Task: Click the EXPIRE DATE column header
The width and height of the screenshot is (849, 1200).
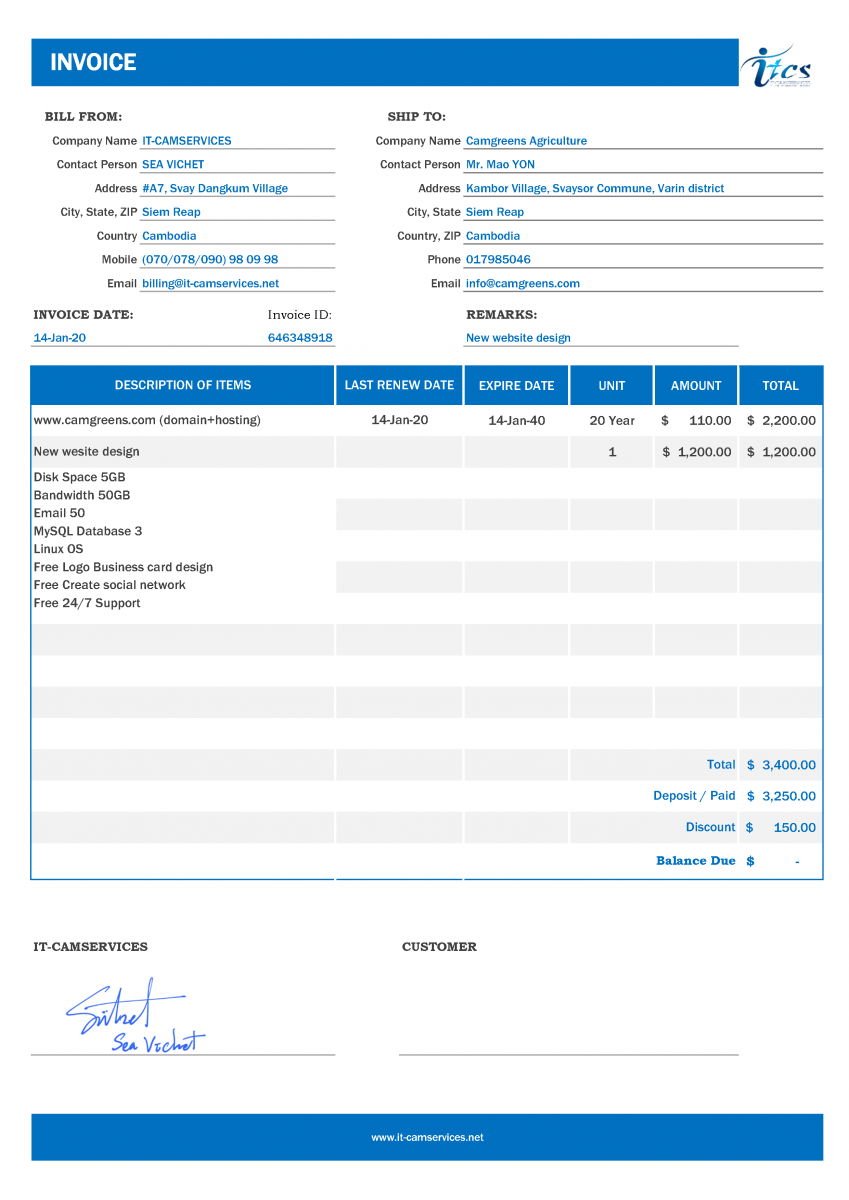Action: tap(516, 385)
